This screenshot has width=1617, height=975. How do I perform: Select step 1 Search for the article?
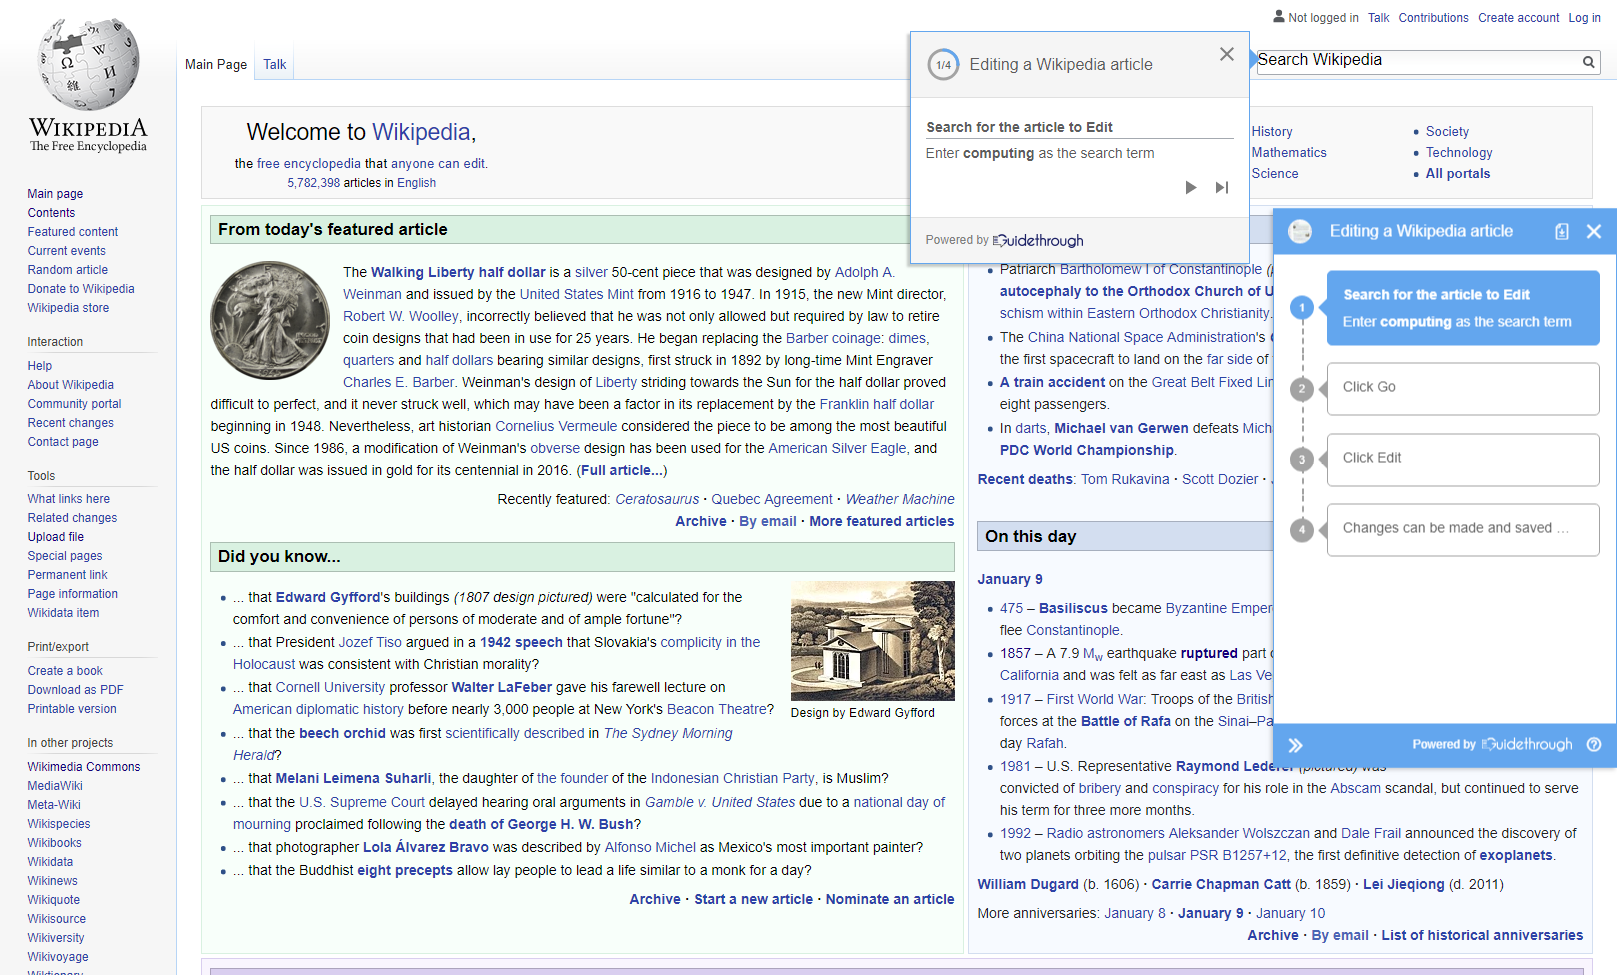coord(1463,308)
